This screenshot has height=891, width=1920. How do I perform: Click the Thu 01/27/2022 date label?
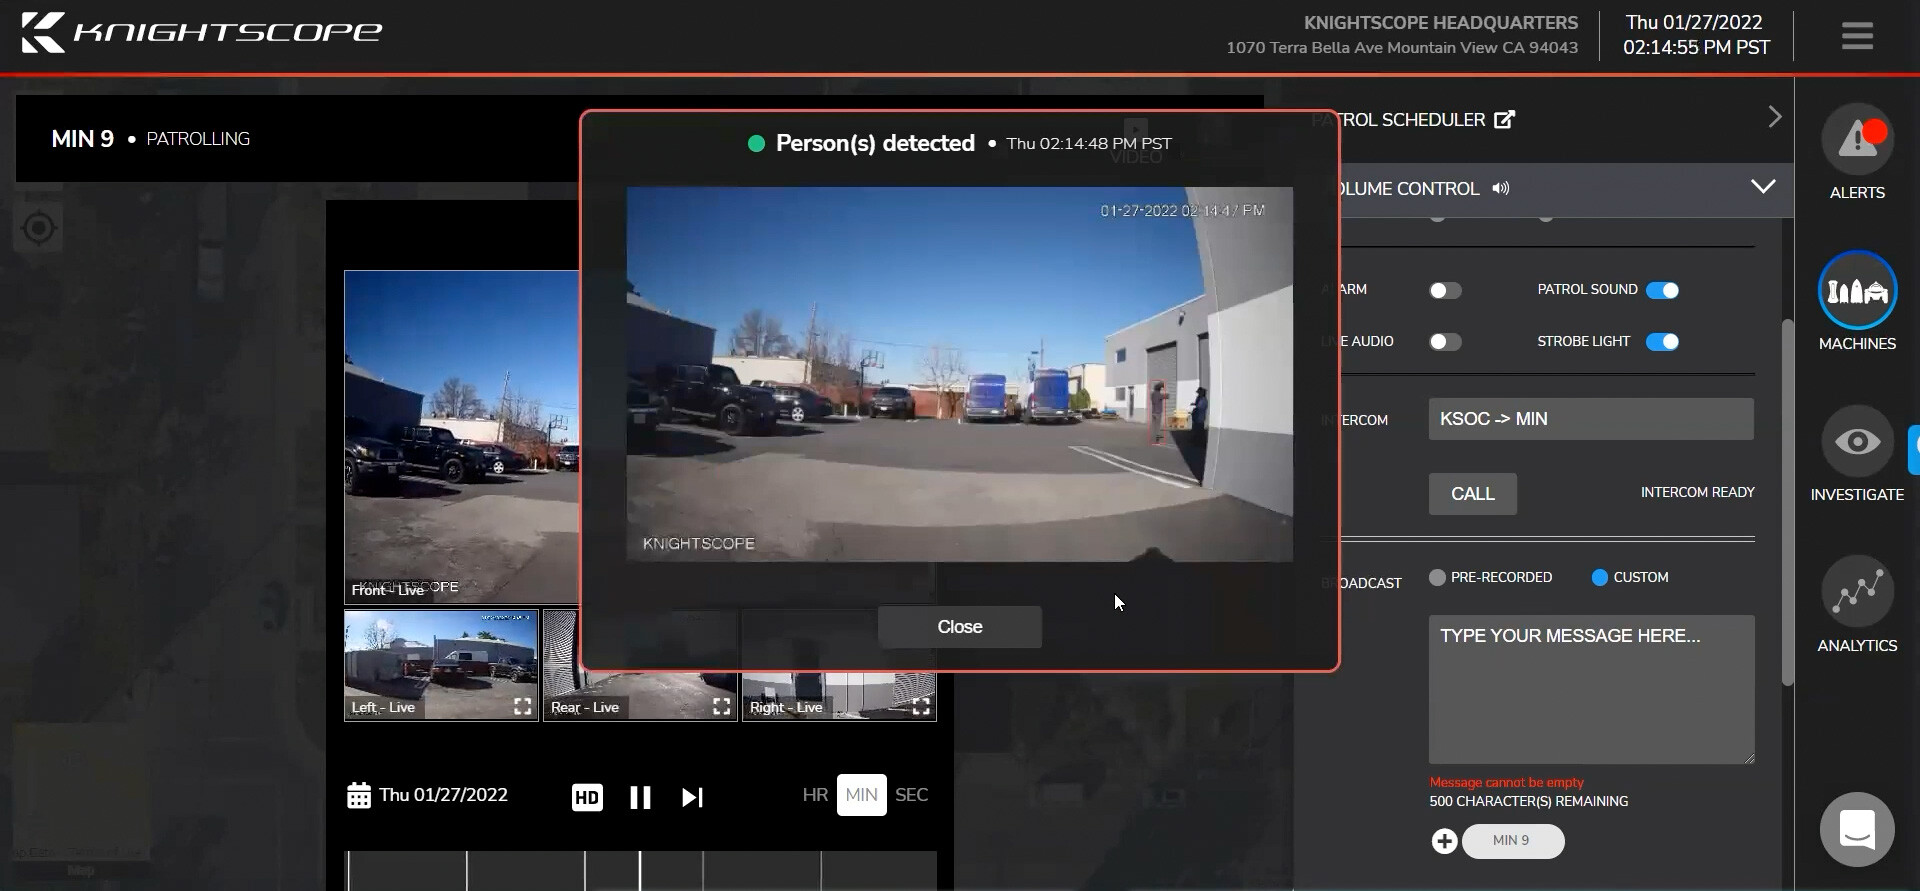click(443, 795)
